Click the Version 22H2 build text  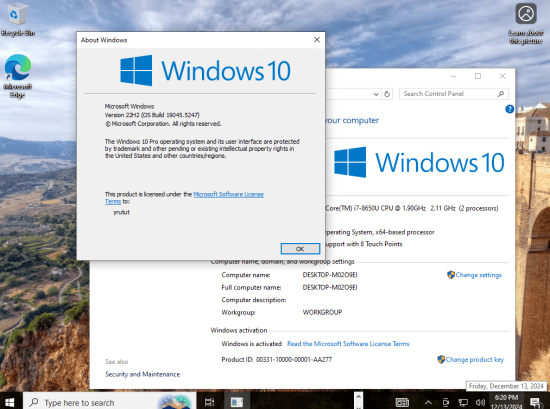click(152, 115)
